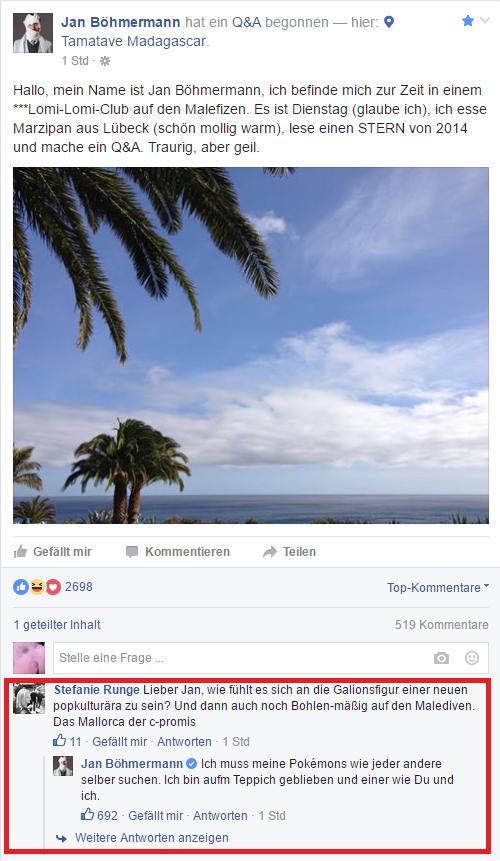
Task: Click the location pin icon beside Tamatave Madagascar
Action: 389,23
